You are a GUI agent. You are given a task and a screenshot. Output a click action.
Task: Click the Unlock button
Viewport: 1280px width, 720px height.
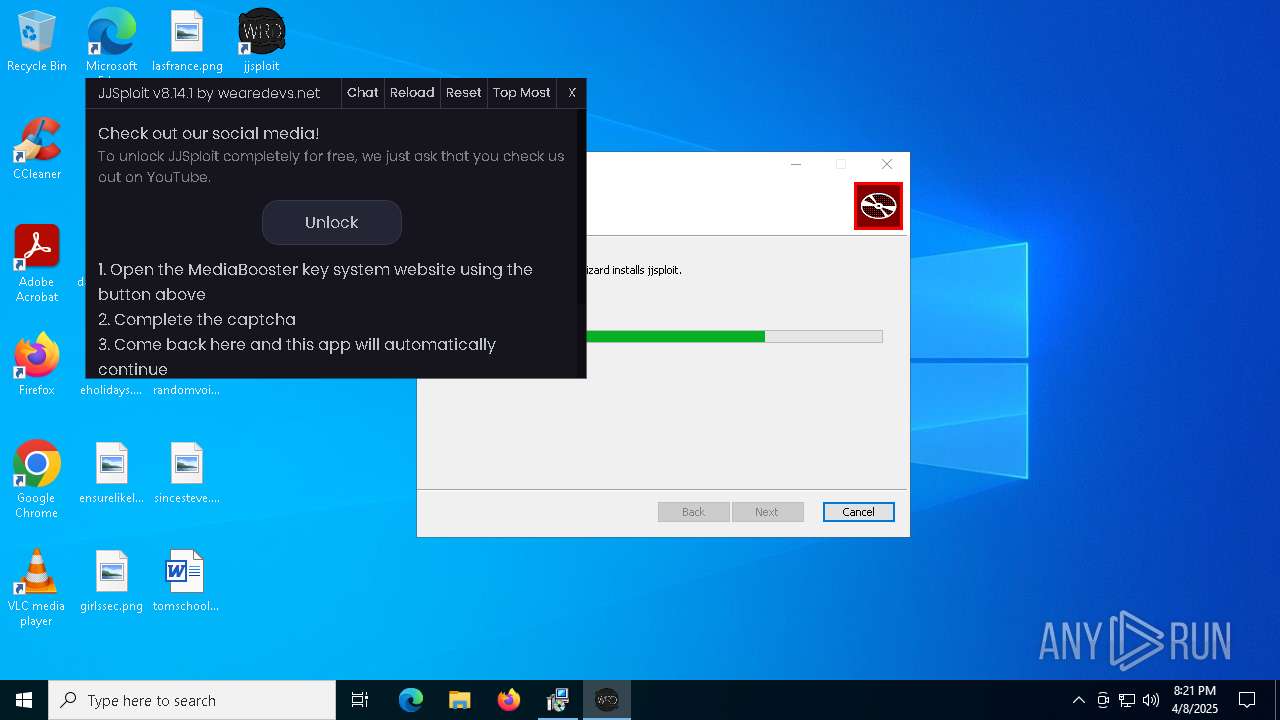point(332,222)
